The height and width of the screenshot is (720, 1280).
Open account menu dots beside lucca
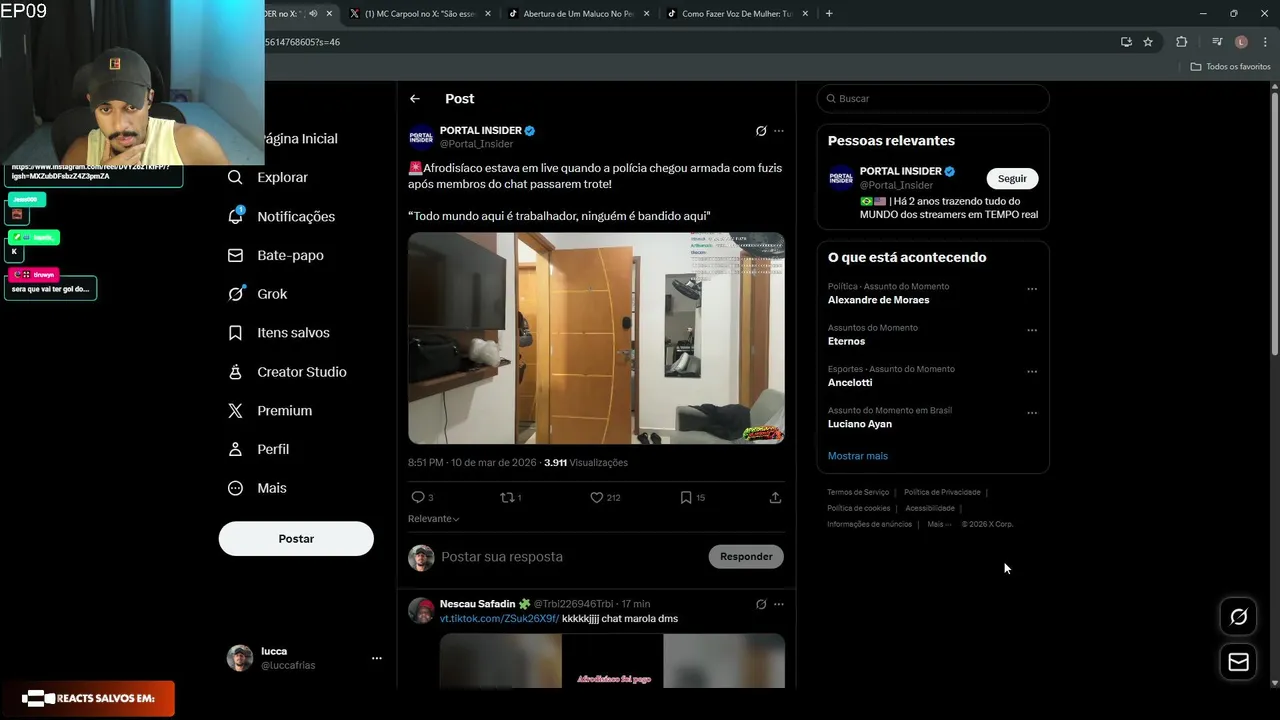pos(377,658)
